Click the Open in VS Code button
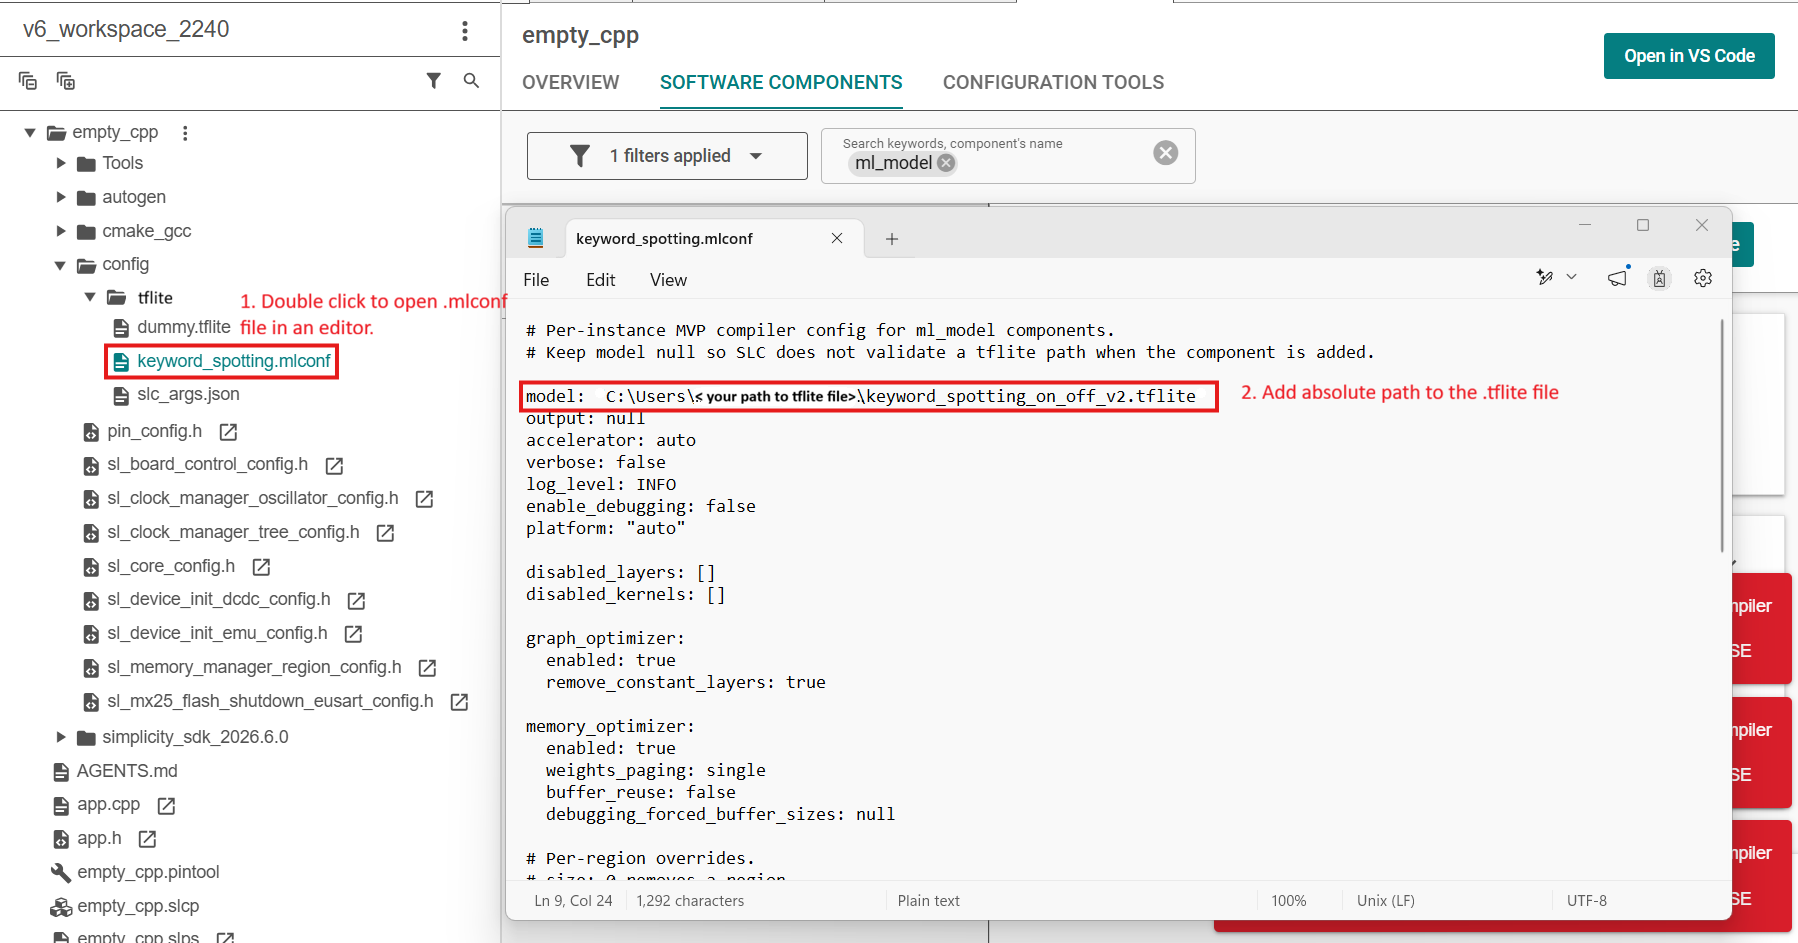The width and height of the screenshot is (1798, 943). tap(1689, 56)
